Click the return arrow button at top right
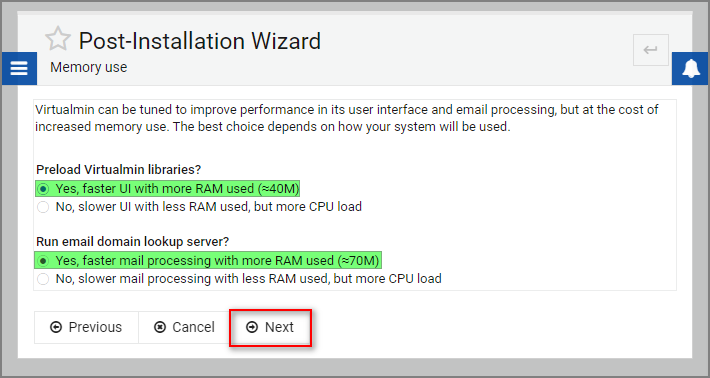Image resolution: width=710 pixels, height=378 pixels. pos(651,50)
